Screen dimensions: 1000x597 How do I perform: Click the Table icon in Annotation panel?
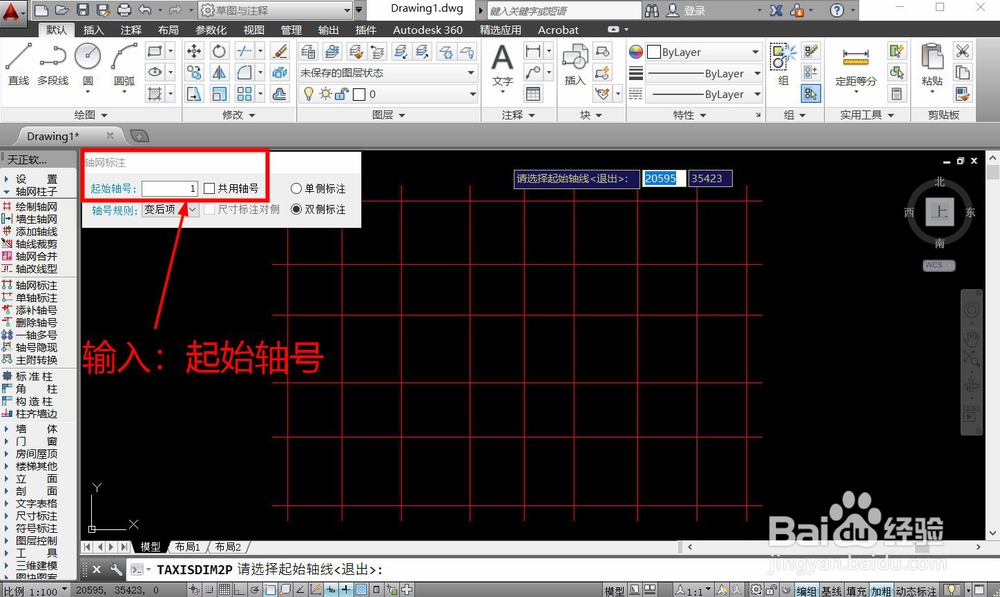(x=533, y=94)
